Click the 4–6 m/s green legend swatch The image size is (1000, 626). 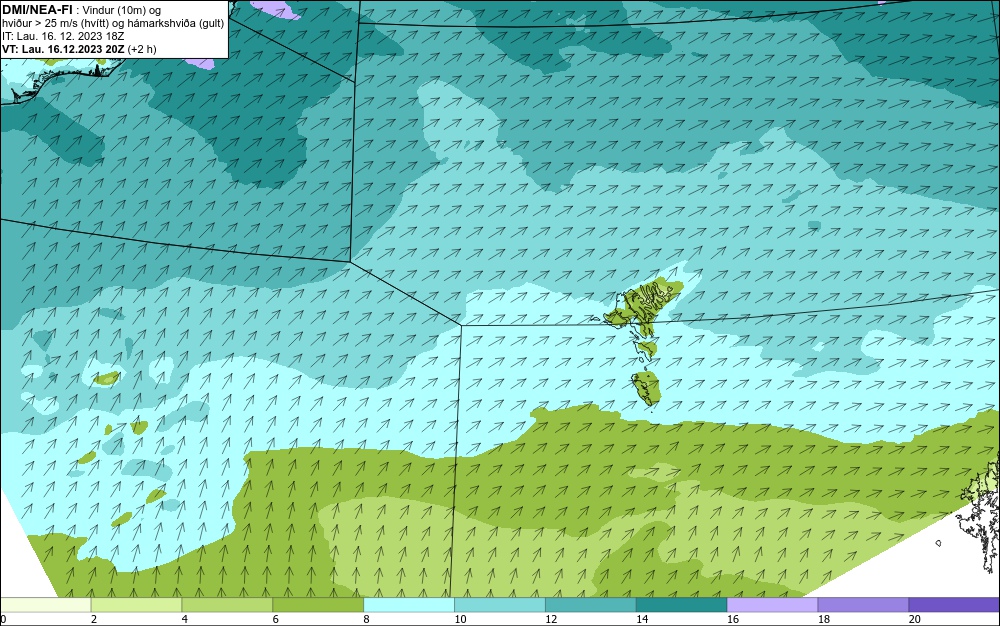(227, 604)
